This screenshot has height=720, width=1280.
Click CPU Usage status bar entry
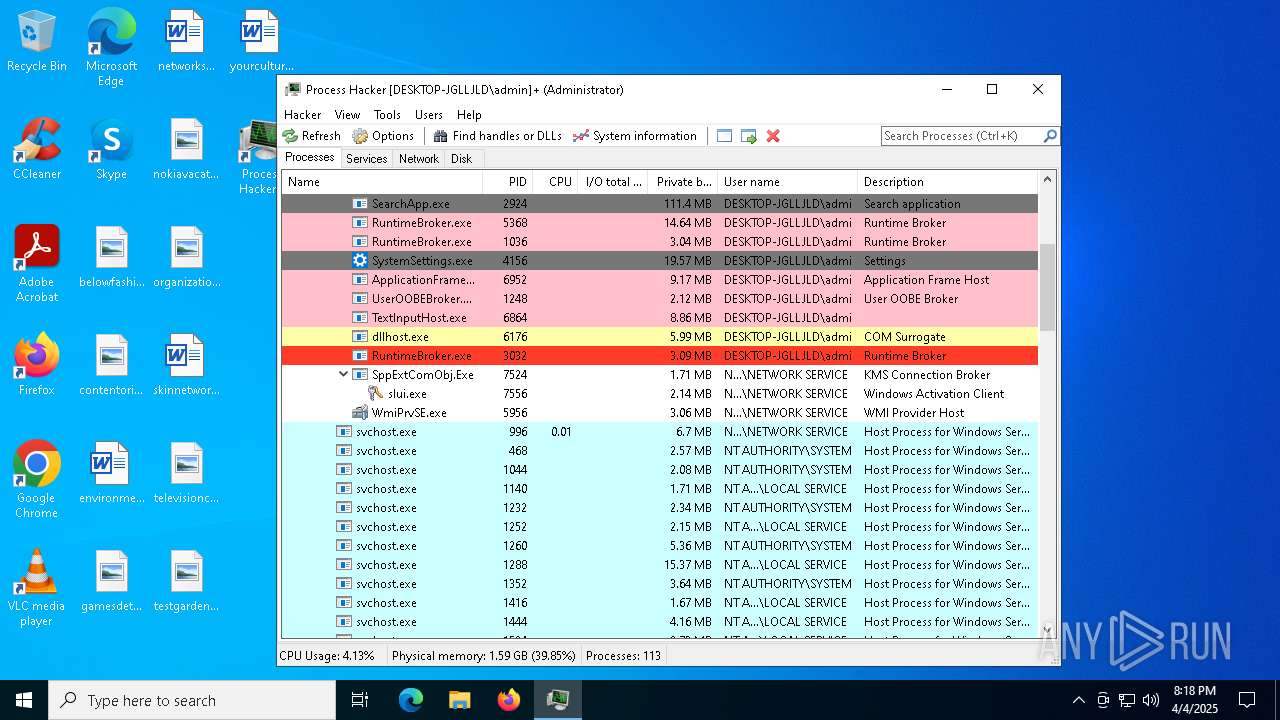tap(327, 656)
